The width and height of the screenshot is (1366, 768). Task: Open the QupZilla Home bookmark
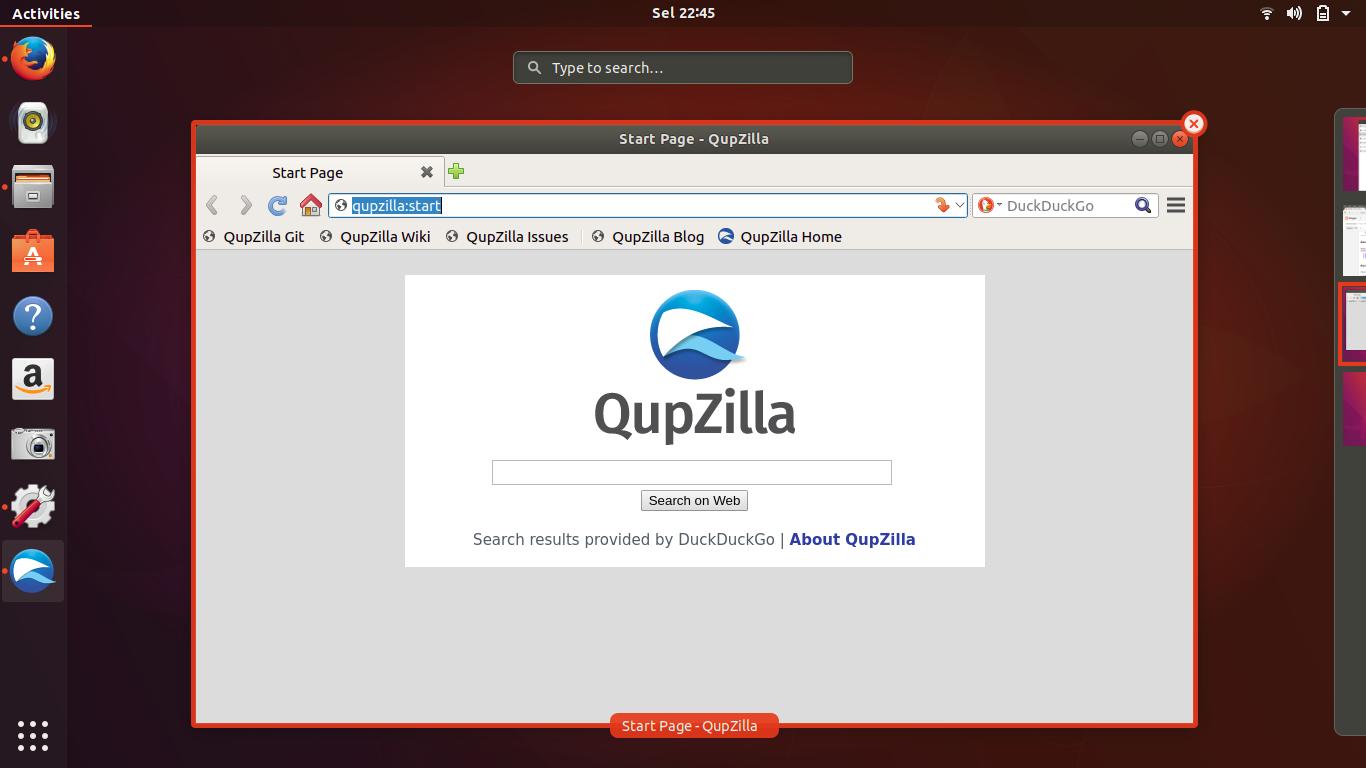(780, 237)
